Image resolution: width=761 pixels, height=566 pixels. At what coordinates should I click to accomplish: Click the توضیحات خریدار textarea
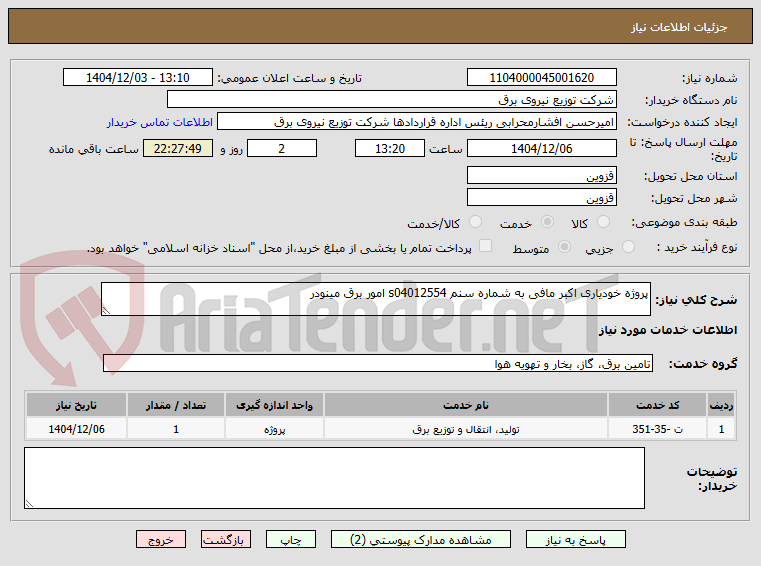[x=334, y=478]
